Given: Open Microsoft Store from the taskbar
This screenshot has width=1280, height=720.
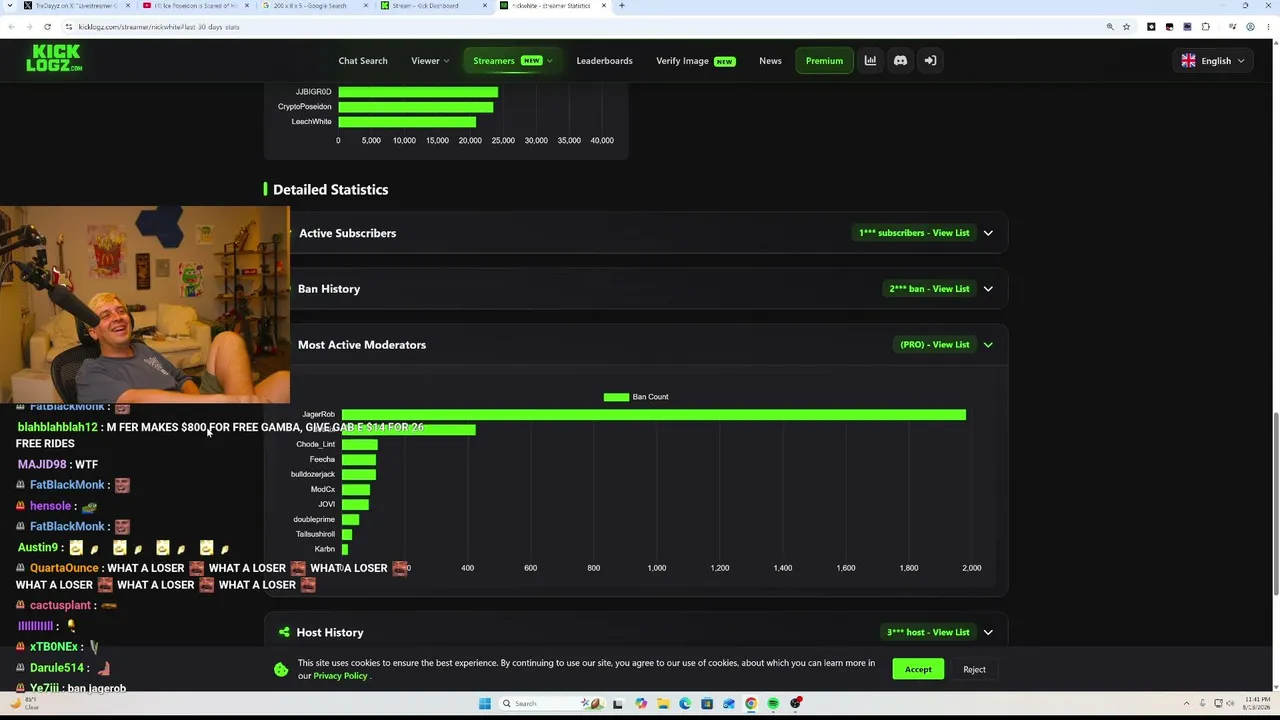Looking at the screenshot, I should (x=707, y=704).
